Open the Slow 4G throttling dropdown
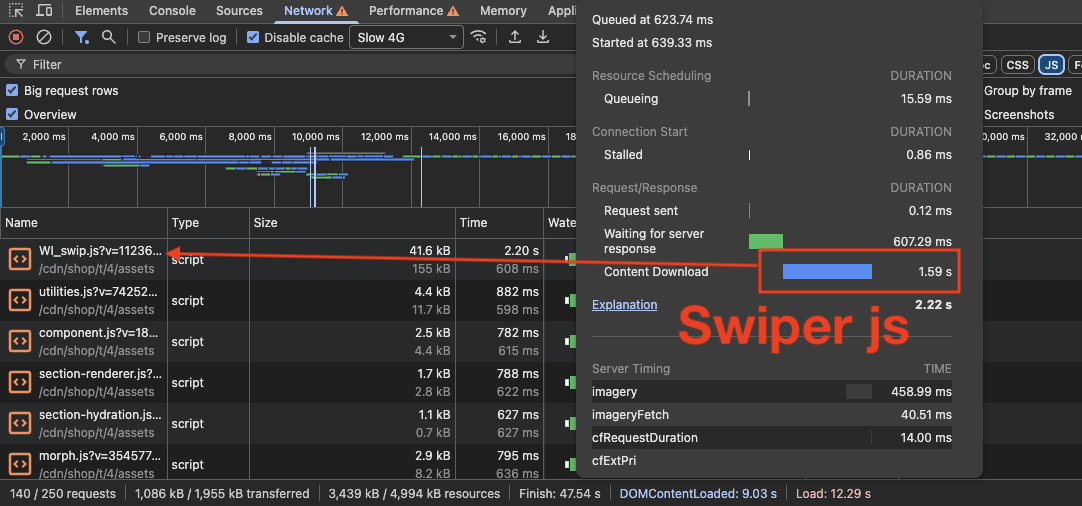Image resolution: width=1082 pixels, height=506 pixels. pos(405,38)
